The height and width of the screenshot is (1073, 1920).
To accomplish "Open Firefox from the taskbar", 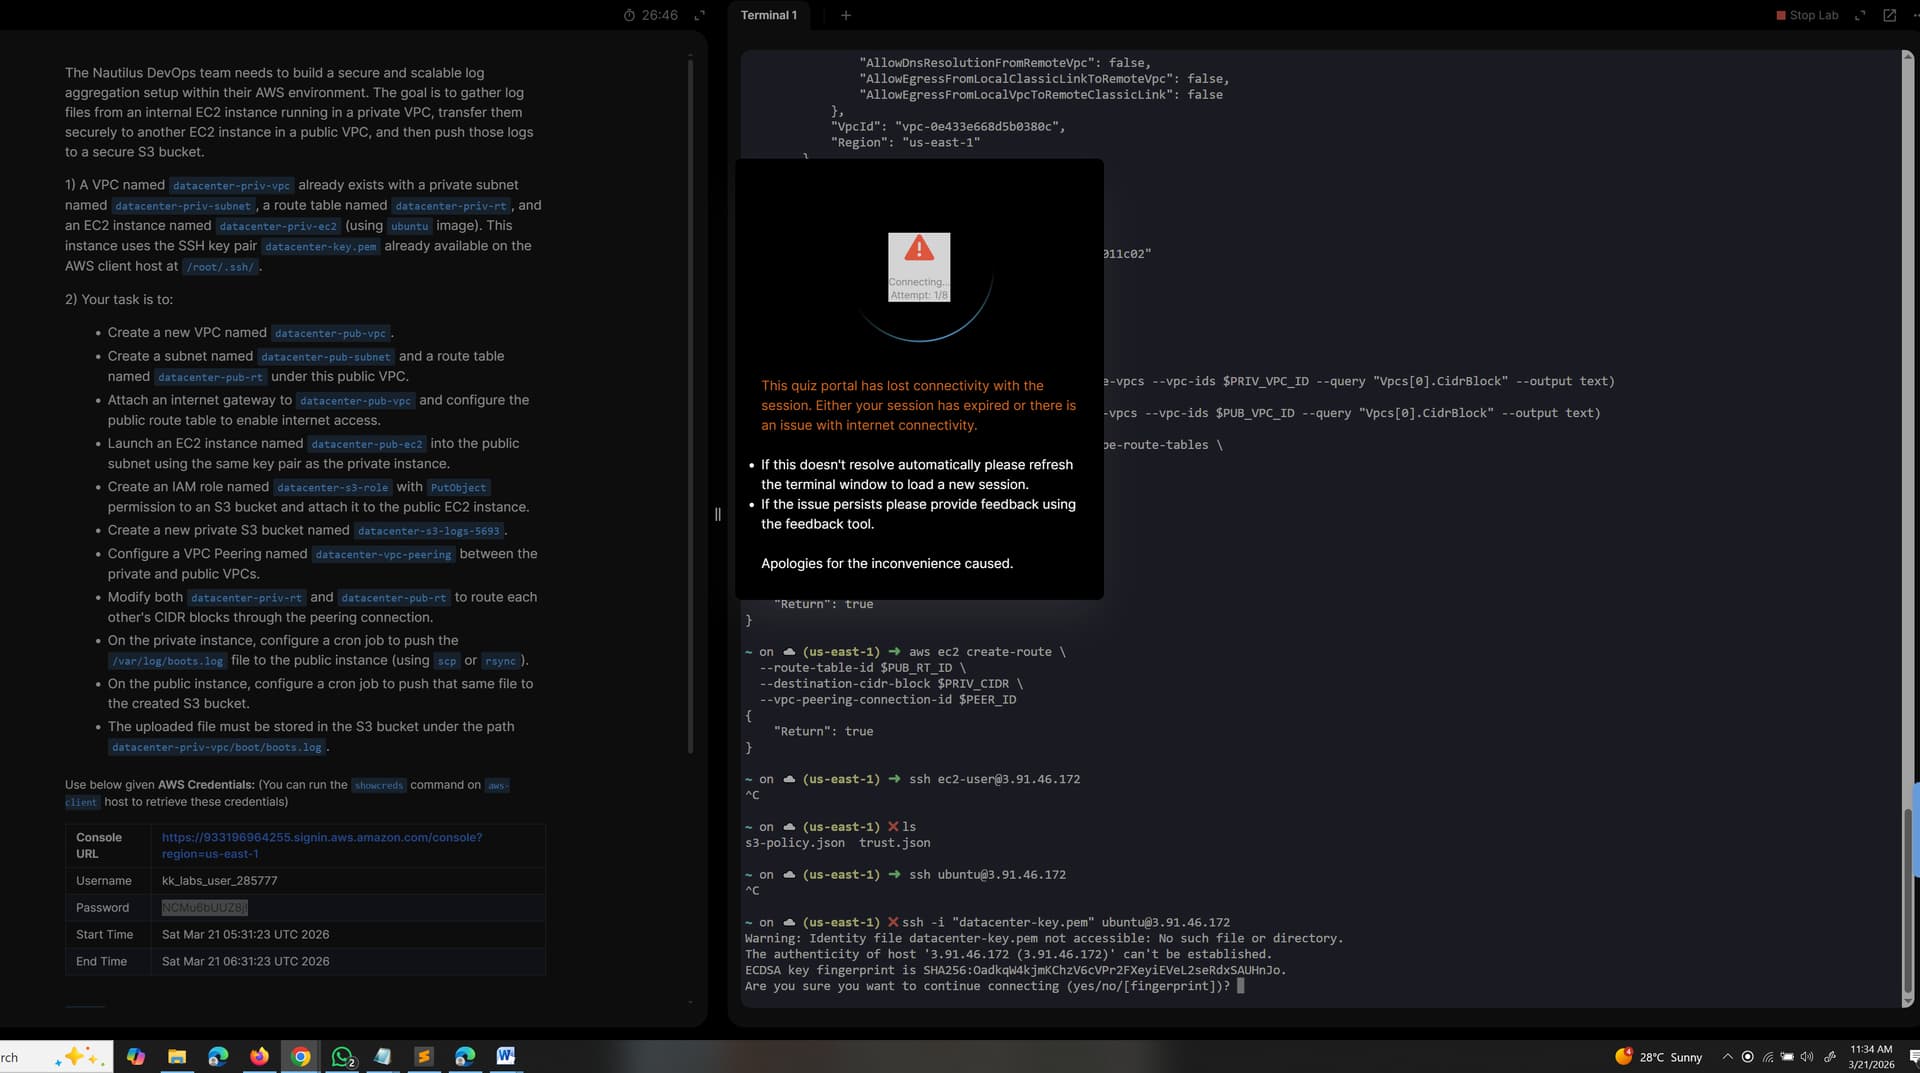I will (x=259, y=1056).
